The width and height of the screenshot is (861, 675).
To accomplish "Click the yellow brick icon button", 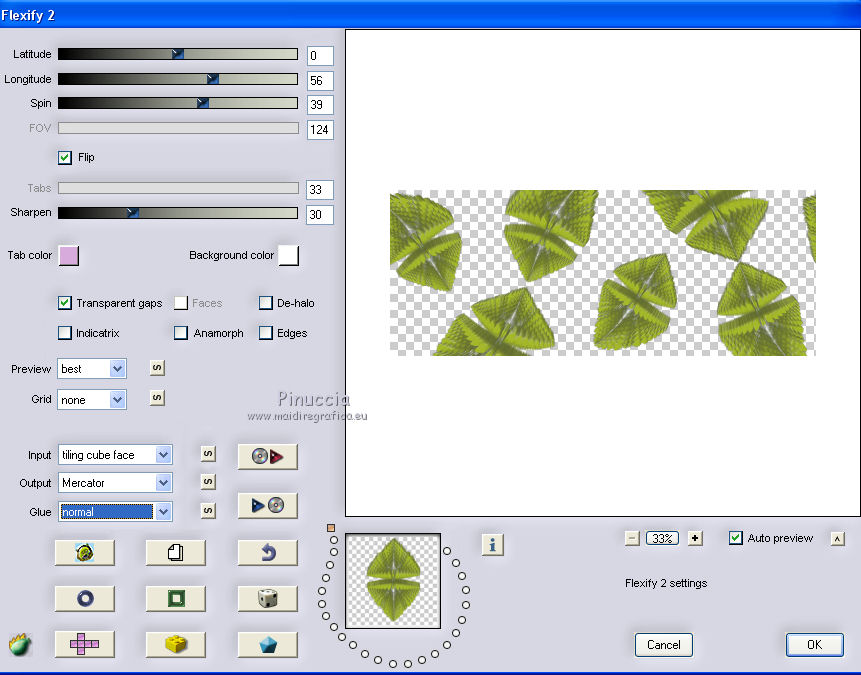I will click(176, 644).
